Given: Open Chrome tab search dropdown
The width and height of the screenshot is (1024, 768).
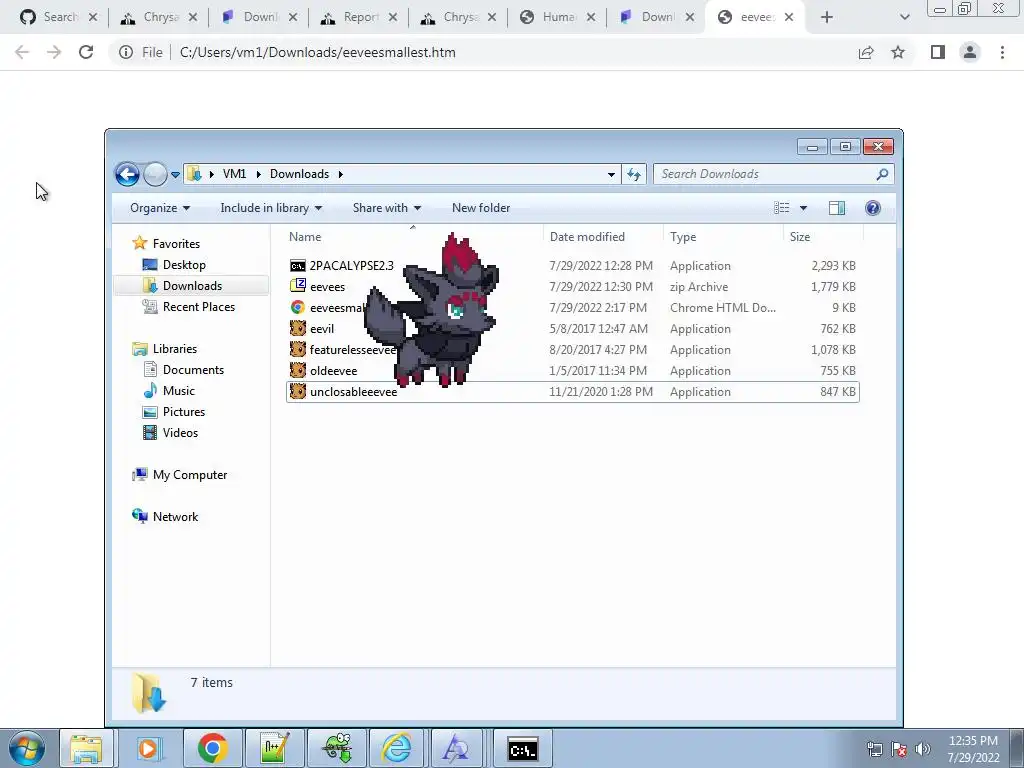Looking at the screenshot, I should point(904,18).
